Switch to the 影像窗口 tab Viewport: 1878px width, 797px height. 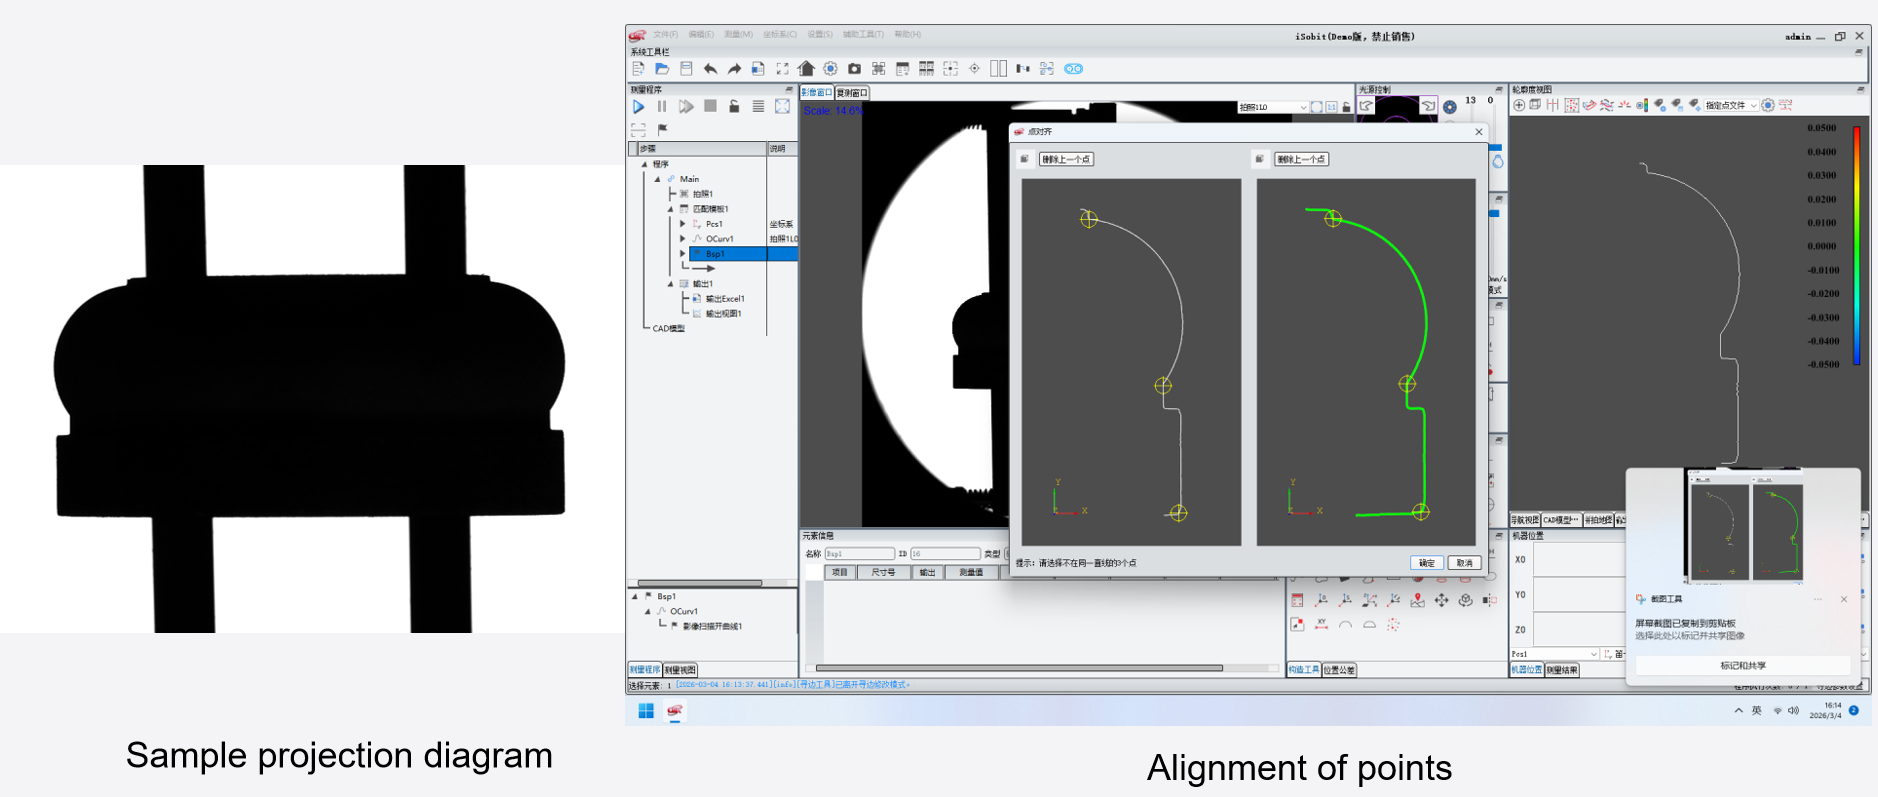point(817,92)
